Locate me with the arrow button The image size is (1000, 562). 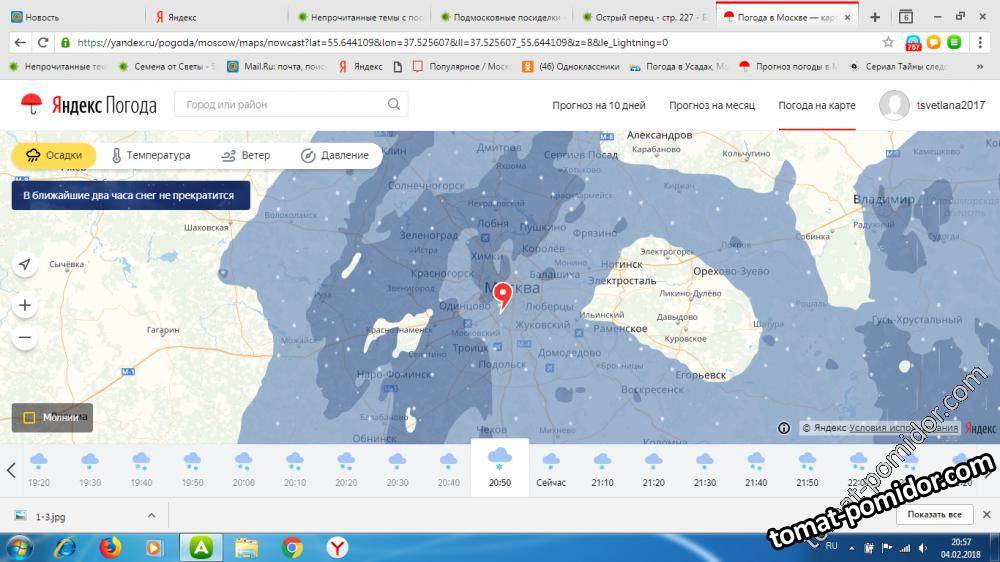coord(25,264)
